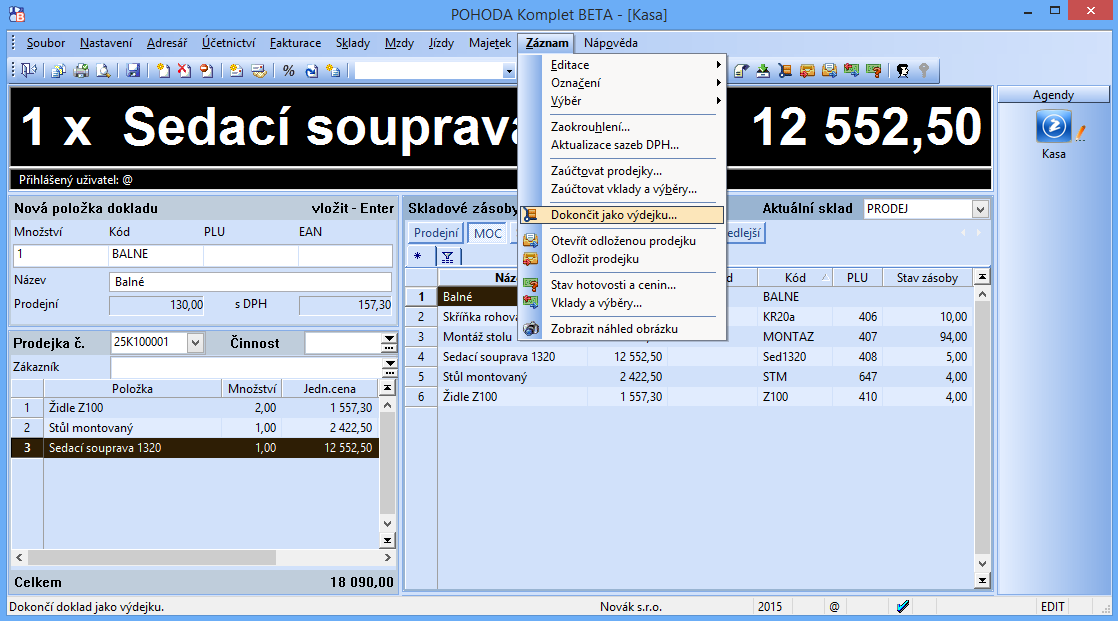The image size is (1118, 621).
Task: Select Odložit prodejku from the menu
Action: point(622,259)
